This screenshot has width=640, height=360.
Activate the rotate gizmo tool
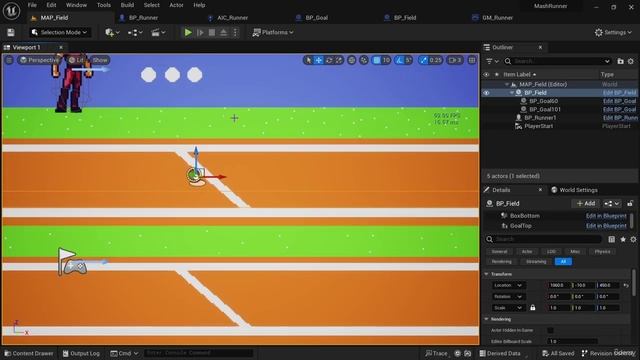tap(329, 60)
